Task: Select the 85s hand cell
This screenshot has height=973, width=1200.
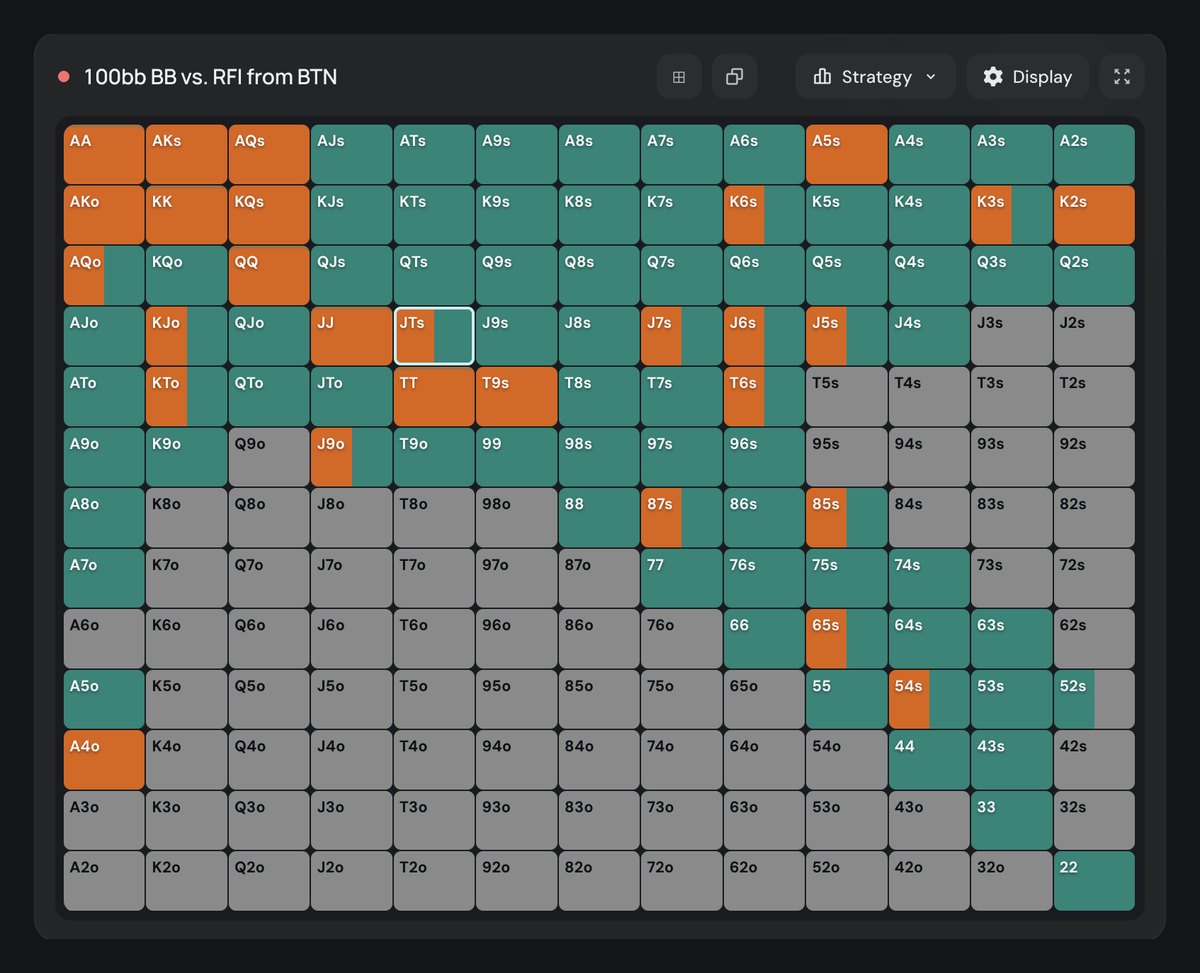Action: pos(847,518)
